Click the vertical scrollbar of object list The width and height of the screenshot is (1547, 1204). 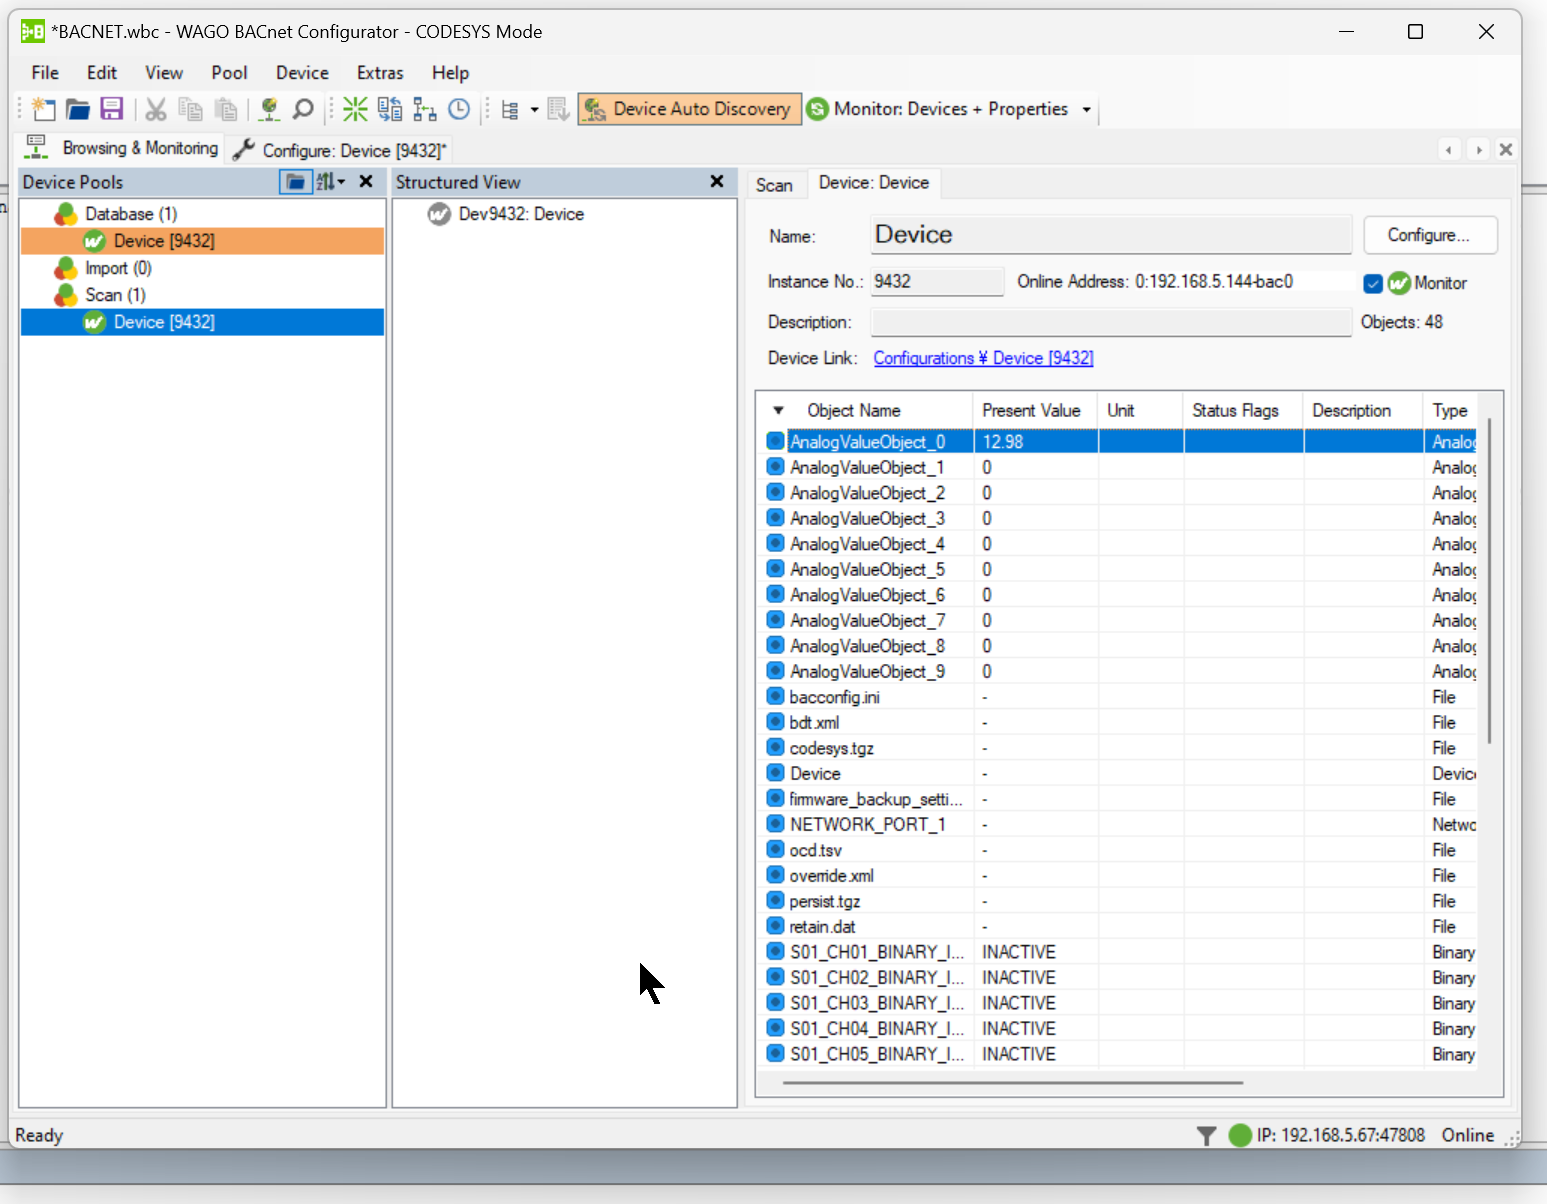(1489, 581)
